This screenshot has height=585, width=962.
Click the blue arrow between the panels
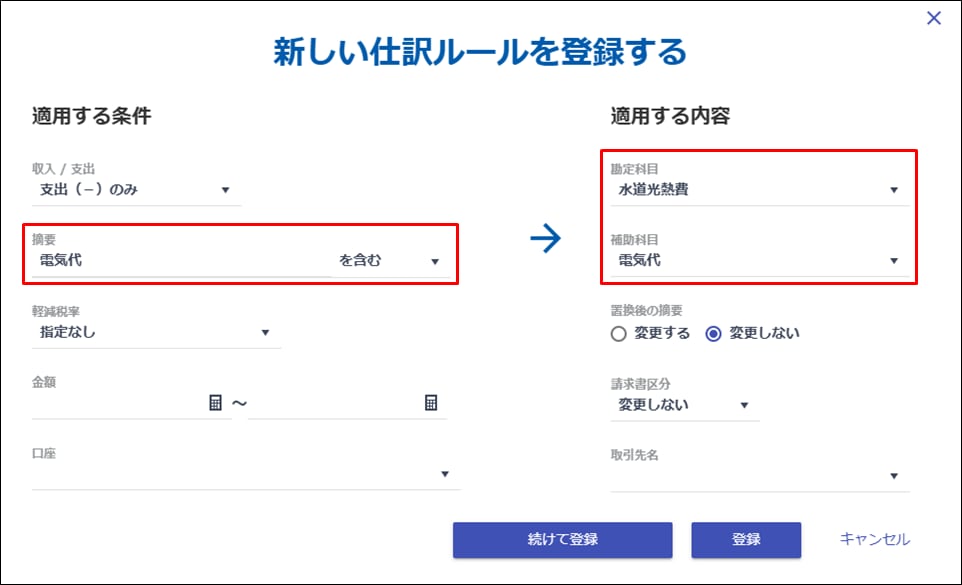[546, 240]
